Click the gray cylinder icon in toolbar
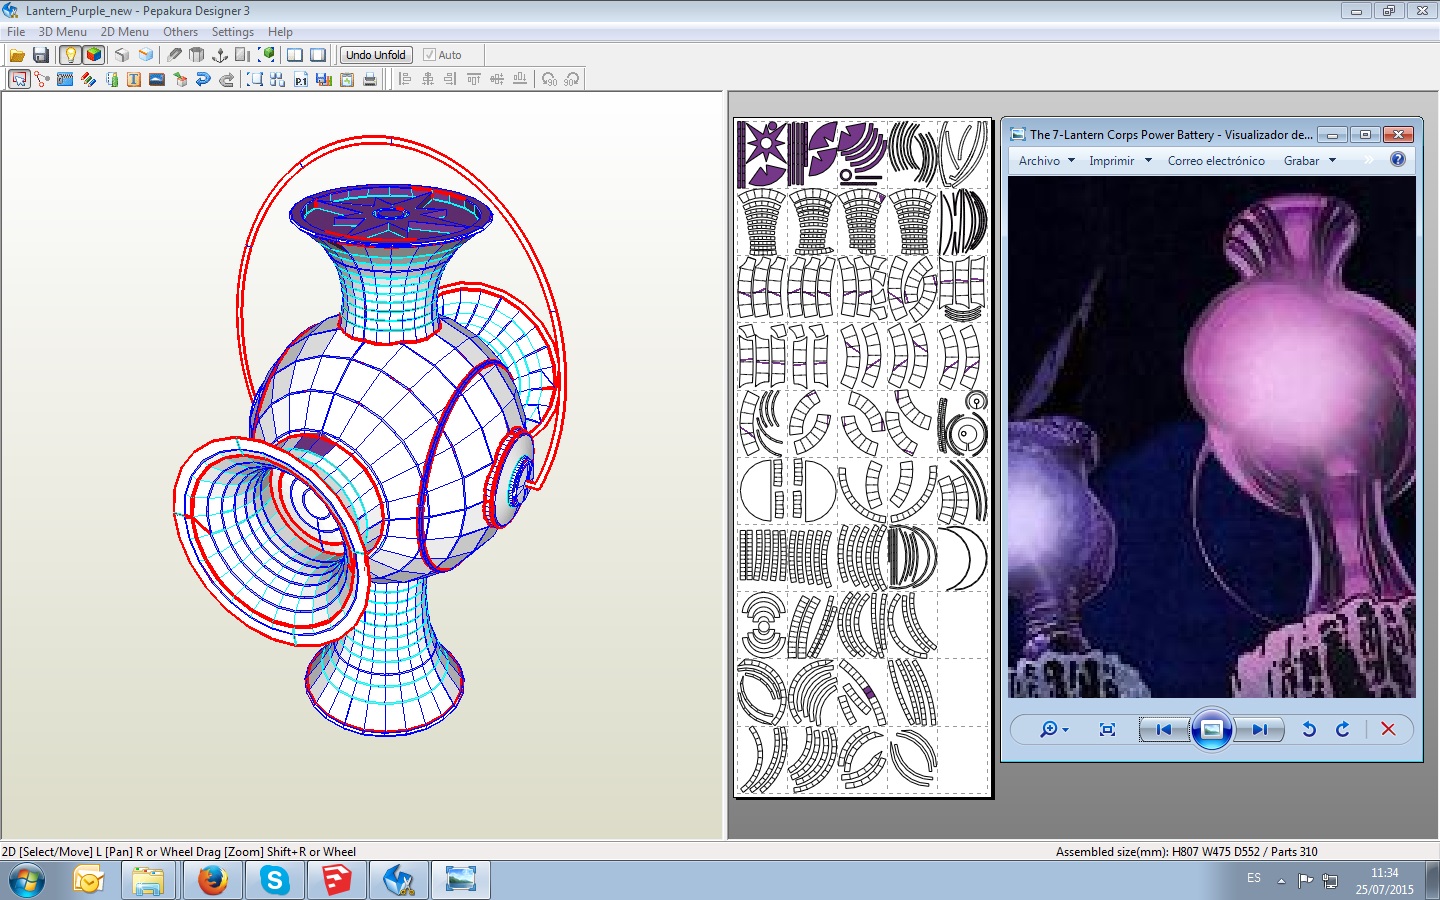 click(197, 55)
